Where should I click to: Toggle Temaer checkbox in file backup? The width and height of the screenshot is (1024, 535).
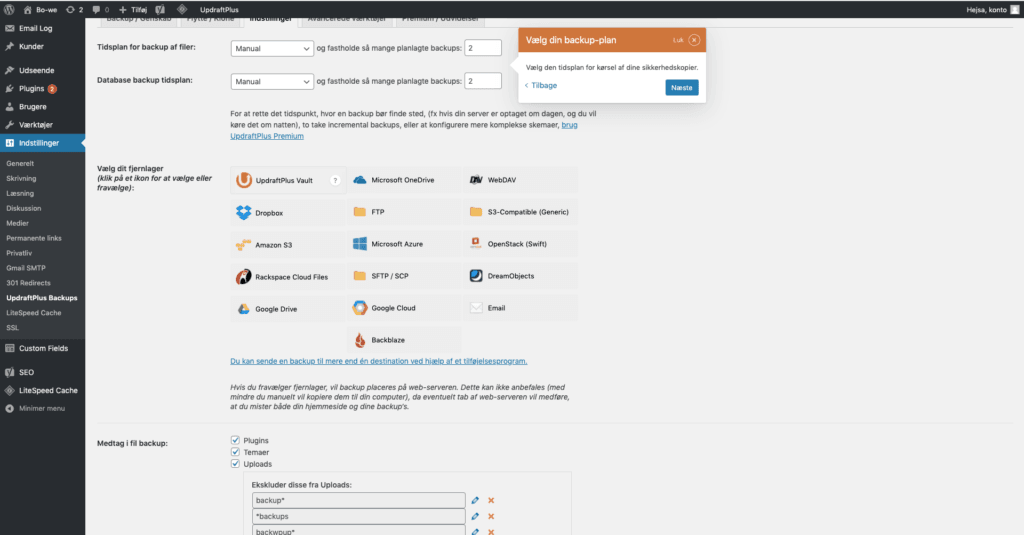pyautogui.click(x=235, y=452)
